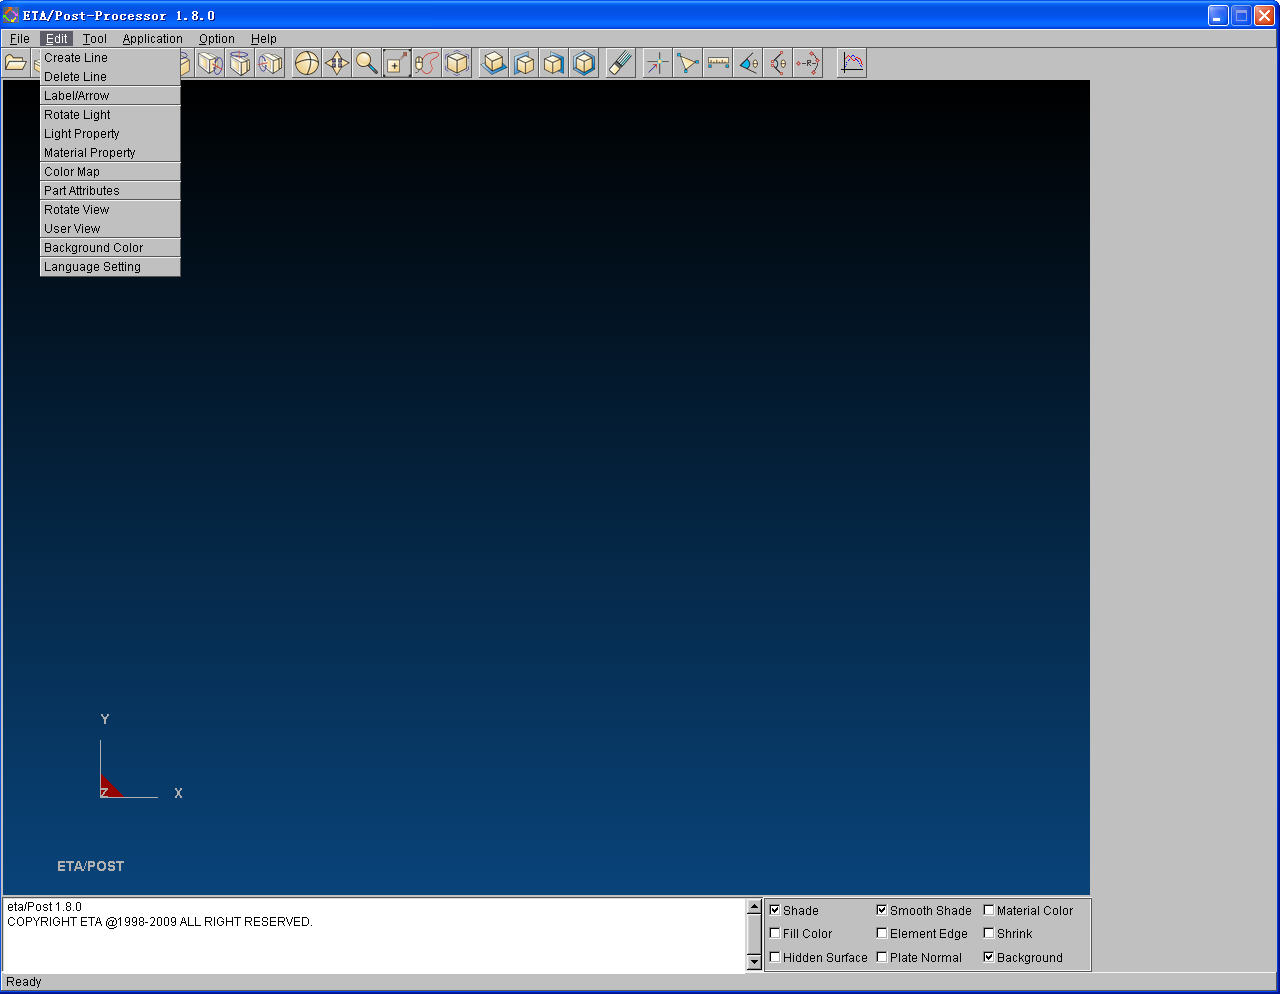Viewport: 1280px width, 994px height.
Task: Open the Option menu
Action: coord(217,39)
